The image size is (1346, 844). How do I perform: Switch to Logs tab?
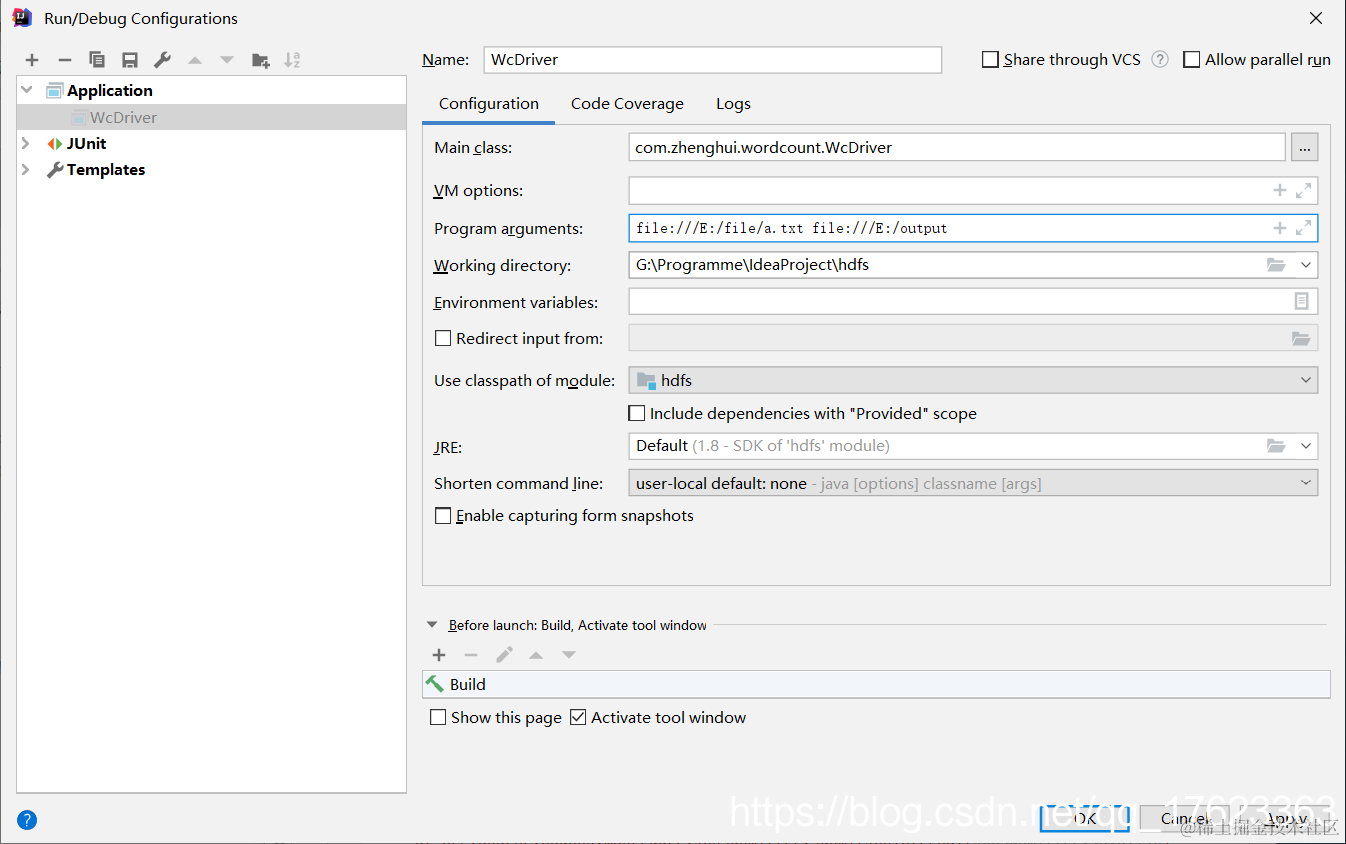pyautogui.click(x=733, y=104)
